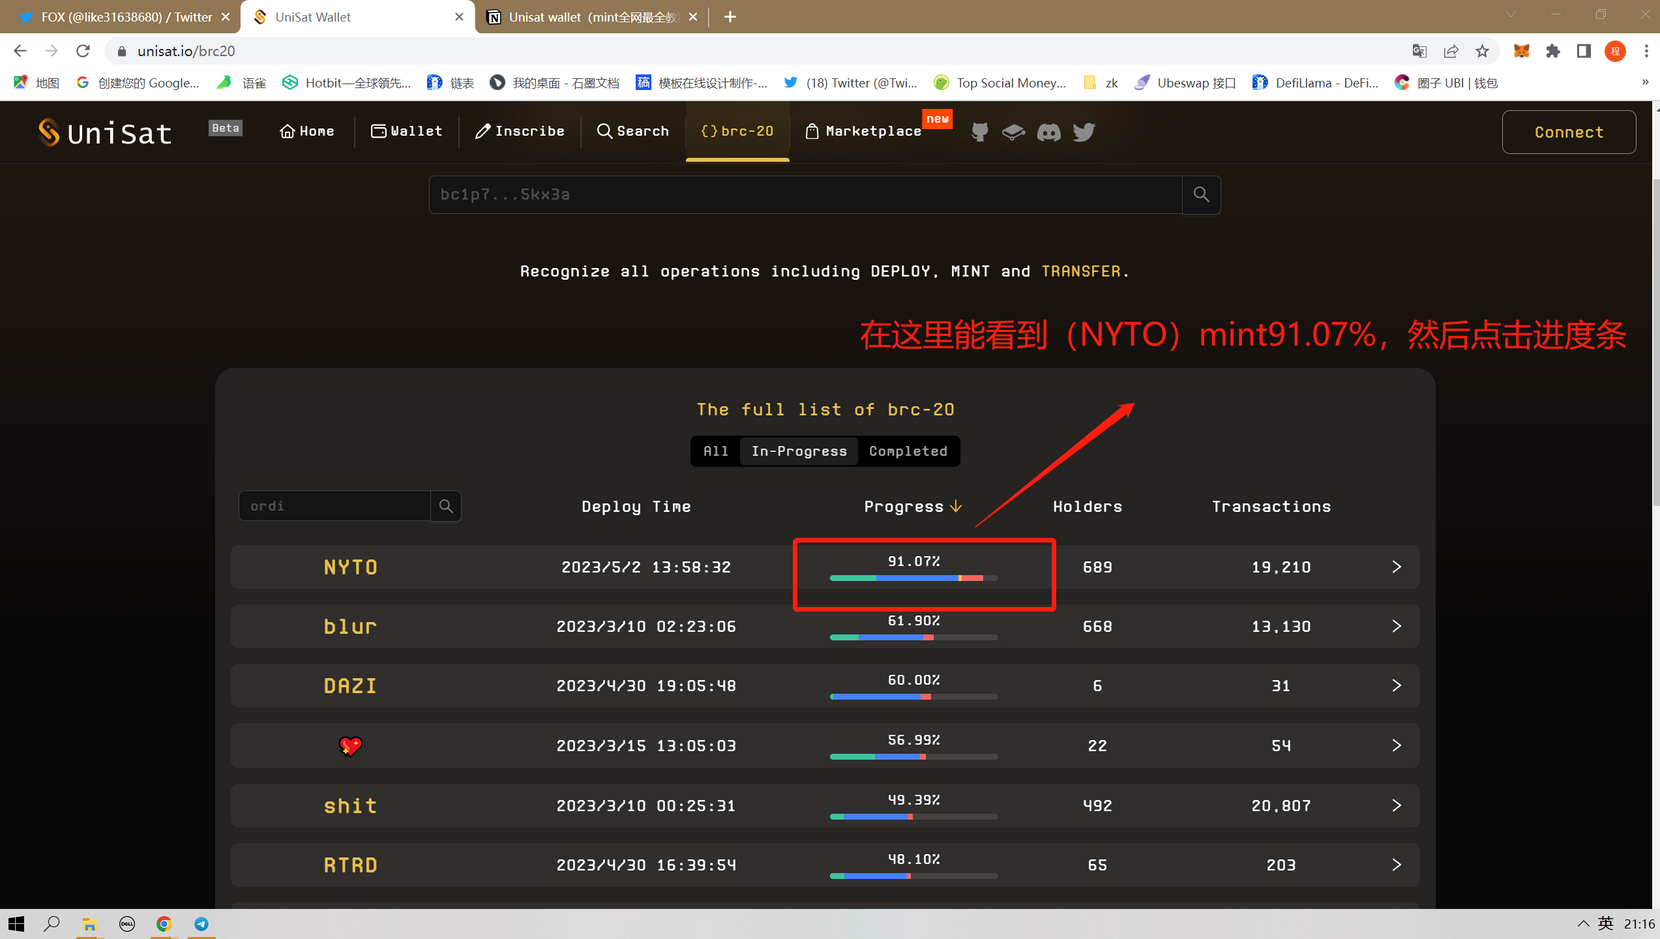Image resolution: width=1660 pixels, height=939 pixels.
Task: Expand the NYTO row chevron
Action: point(1396,567)
